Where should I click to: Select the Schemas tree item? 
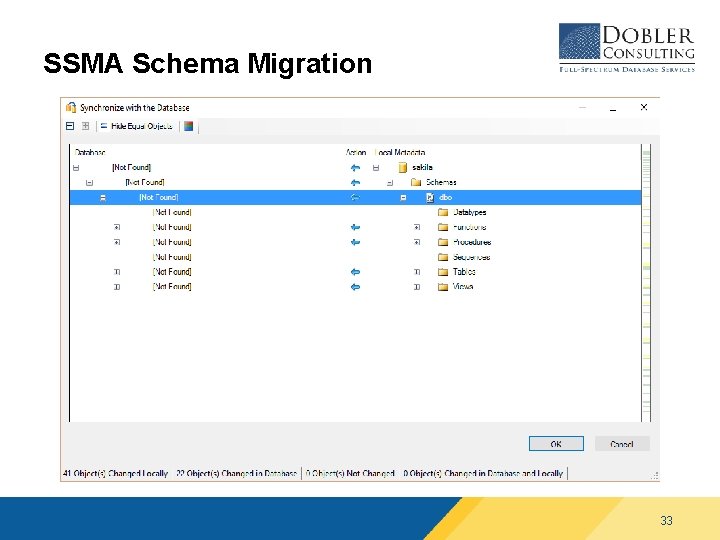(441, 182)
